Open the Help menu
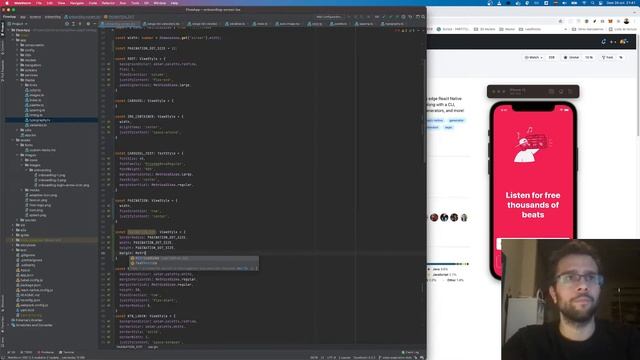Screen dimensions: 640x360 (x=174, y=3)
